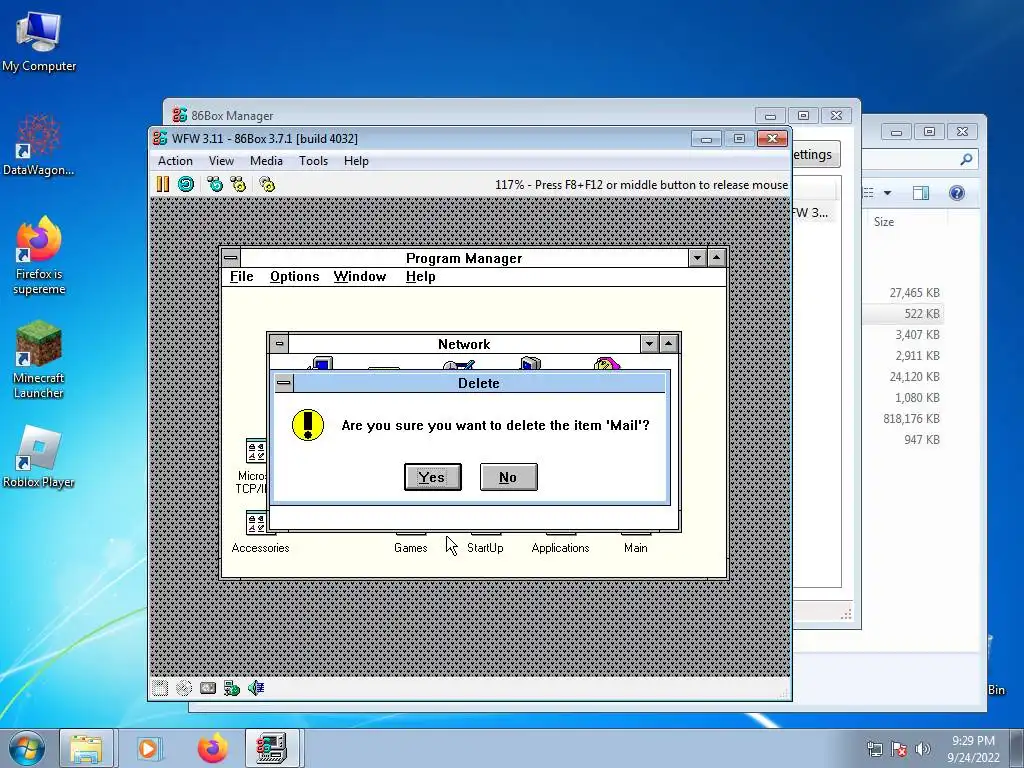Image resolution: width=1024 pixels, height=768 pixels.
Task: Open the Action menu in 86Box
Action: [175, 161]
